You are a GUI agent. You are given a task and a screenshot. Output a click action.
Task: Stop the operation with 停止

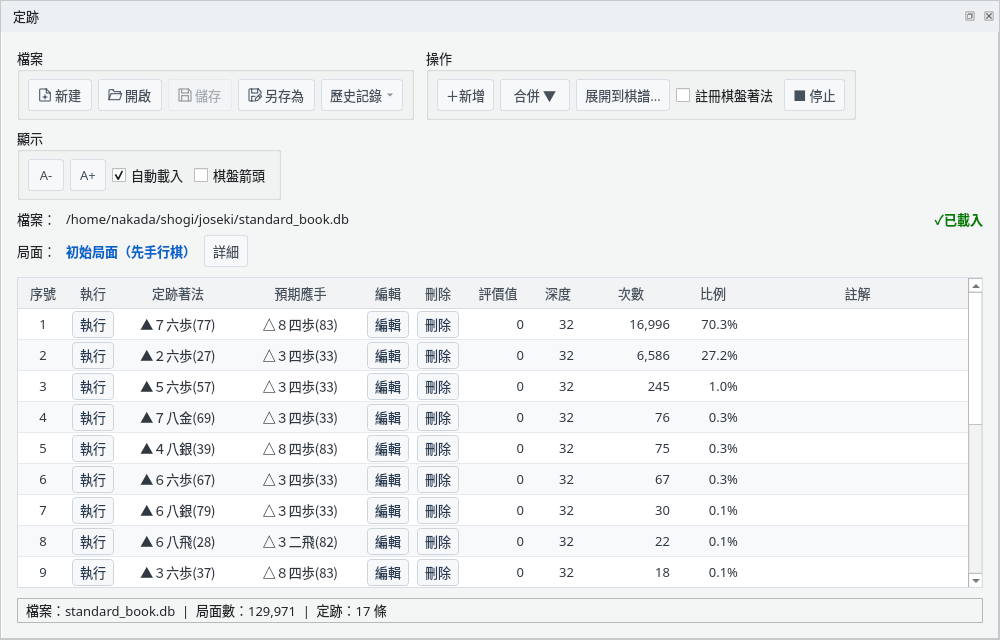[x=814, y=96]
